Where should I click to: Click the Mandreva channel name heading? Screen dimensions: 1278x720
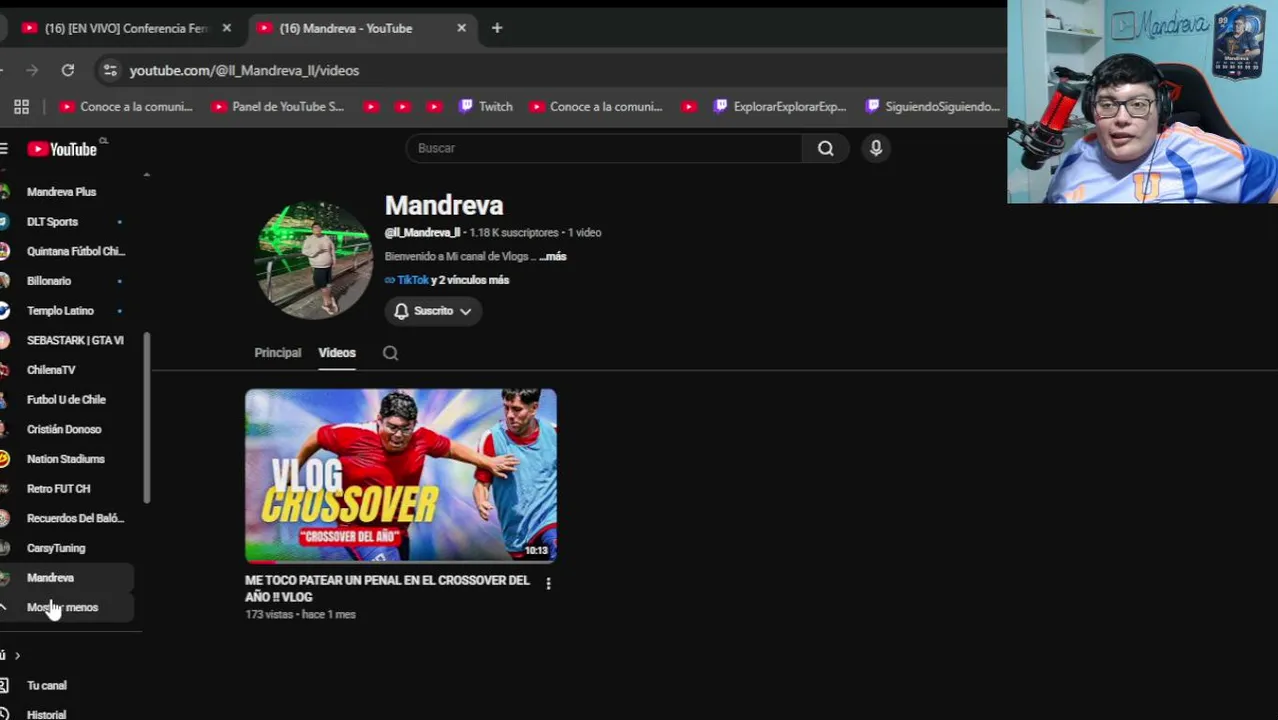444,206
